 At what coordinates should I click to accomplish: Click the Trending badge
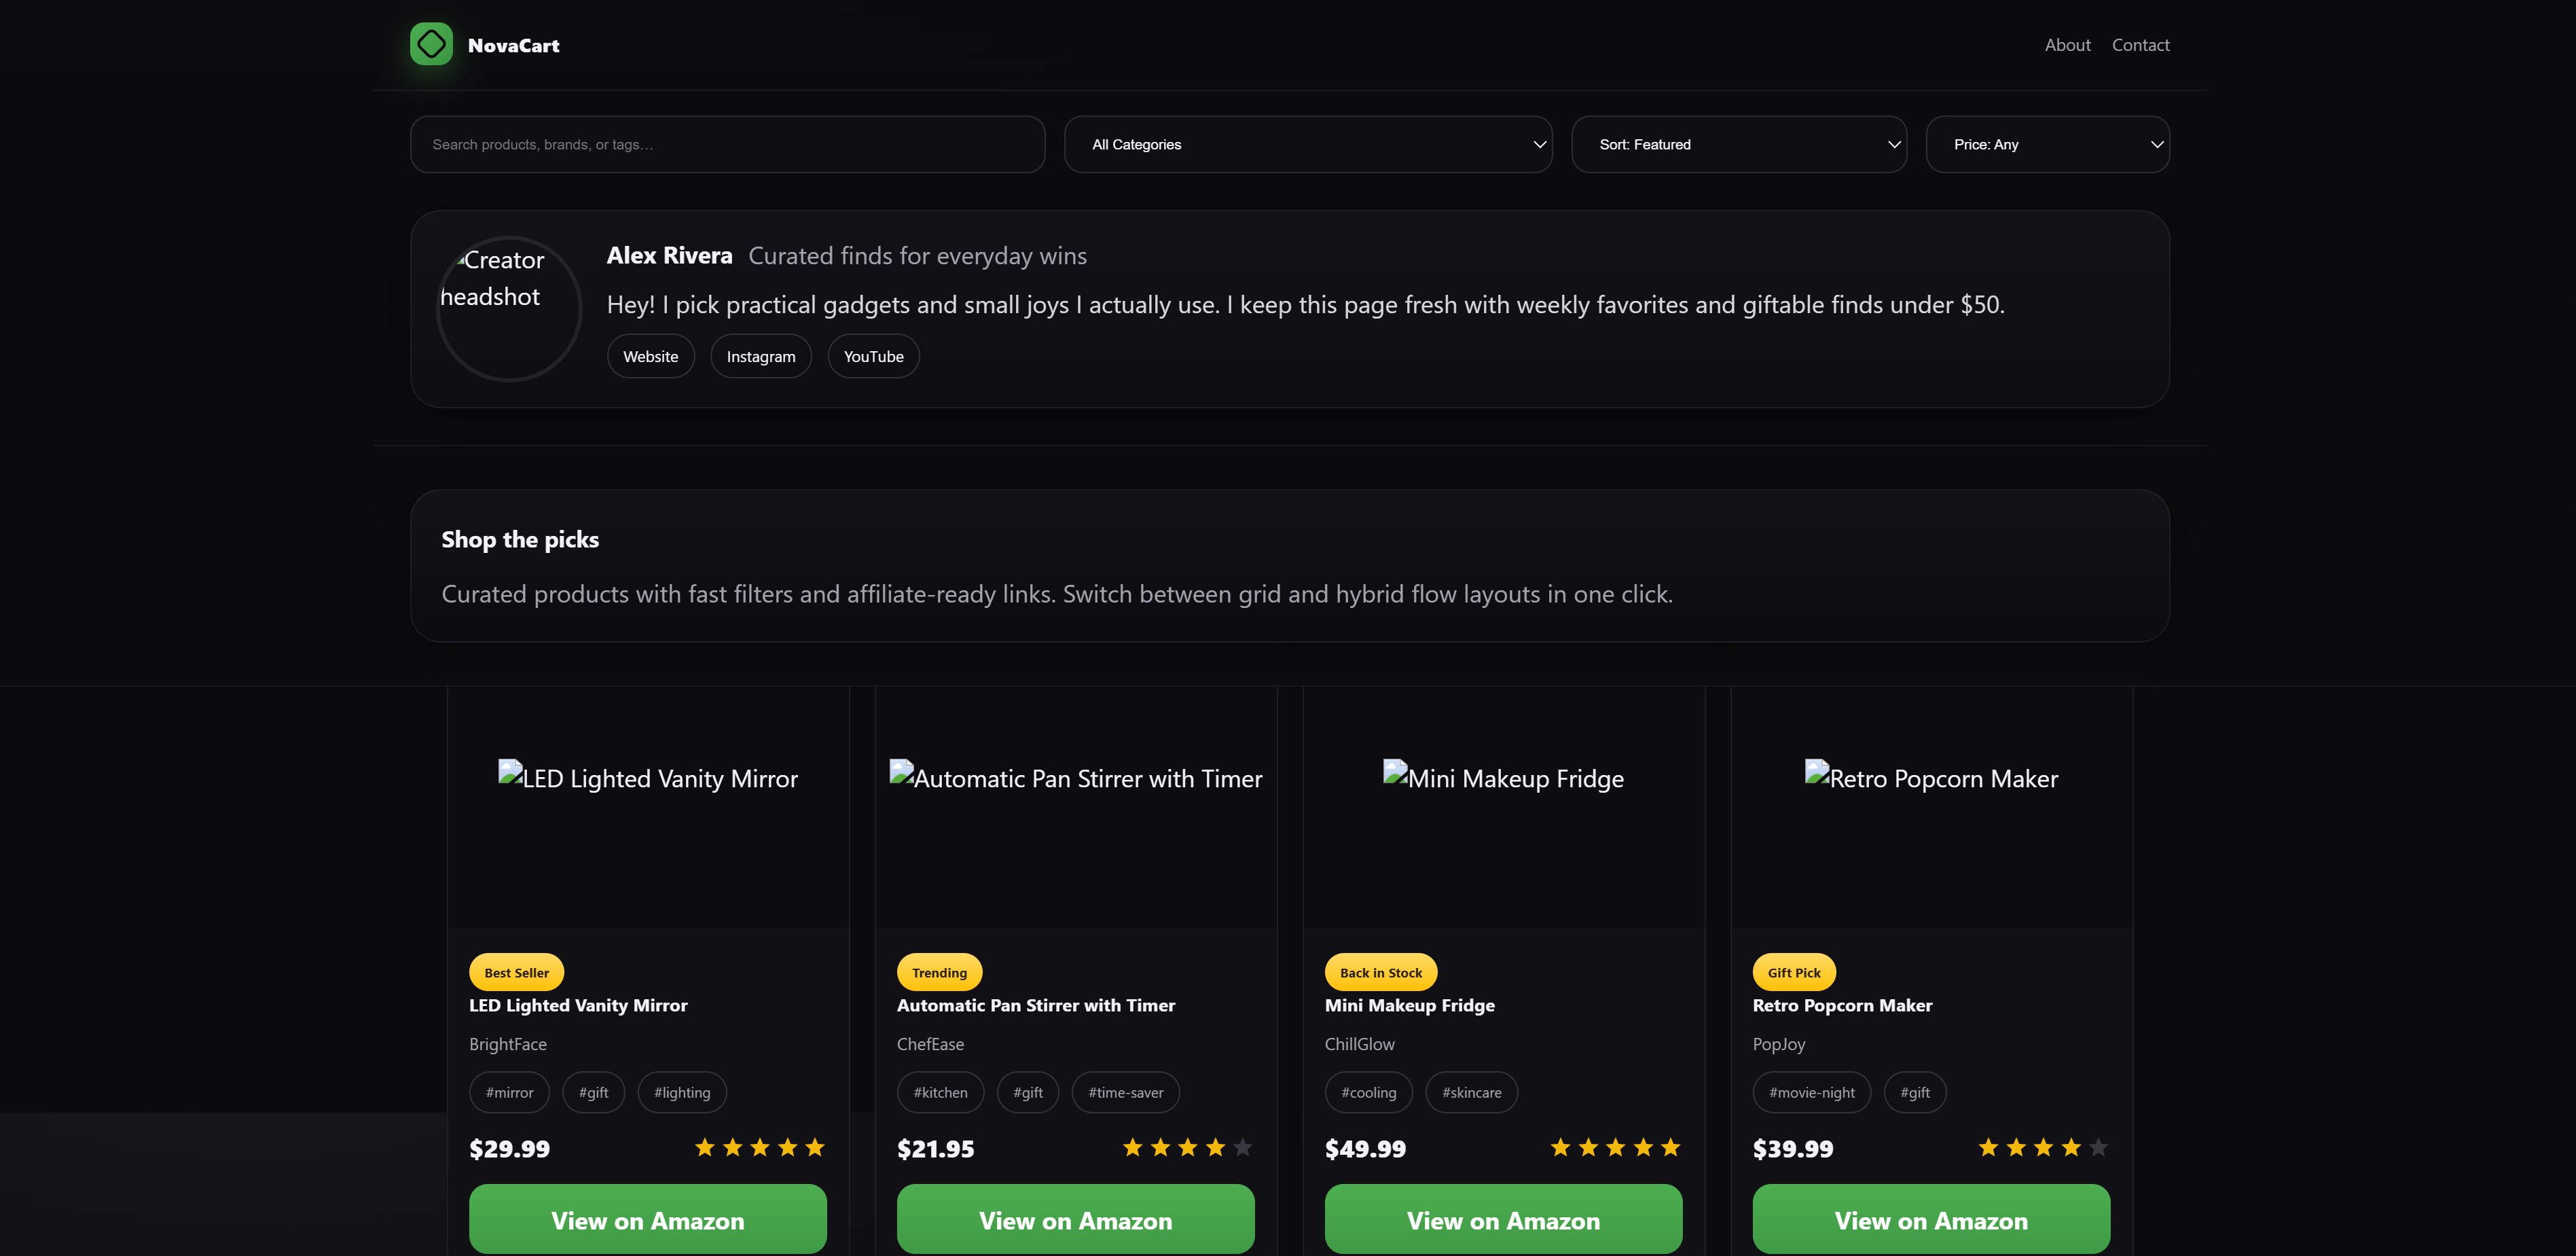(x=939, y=972)
